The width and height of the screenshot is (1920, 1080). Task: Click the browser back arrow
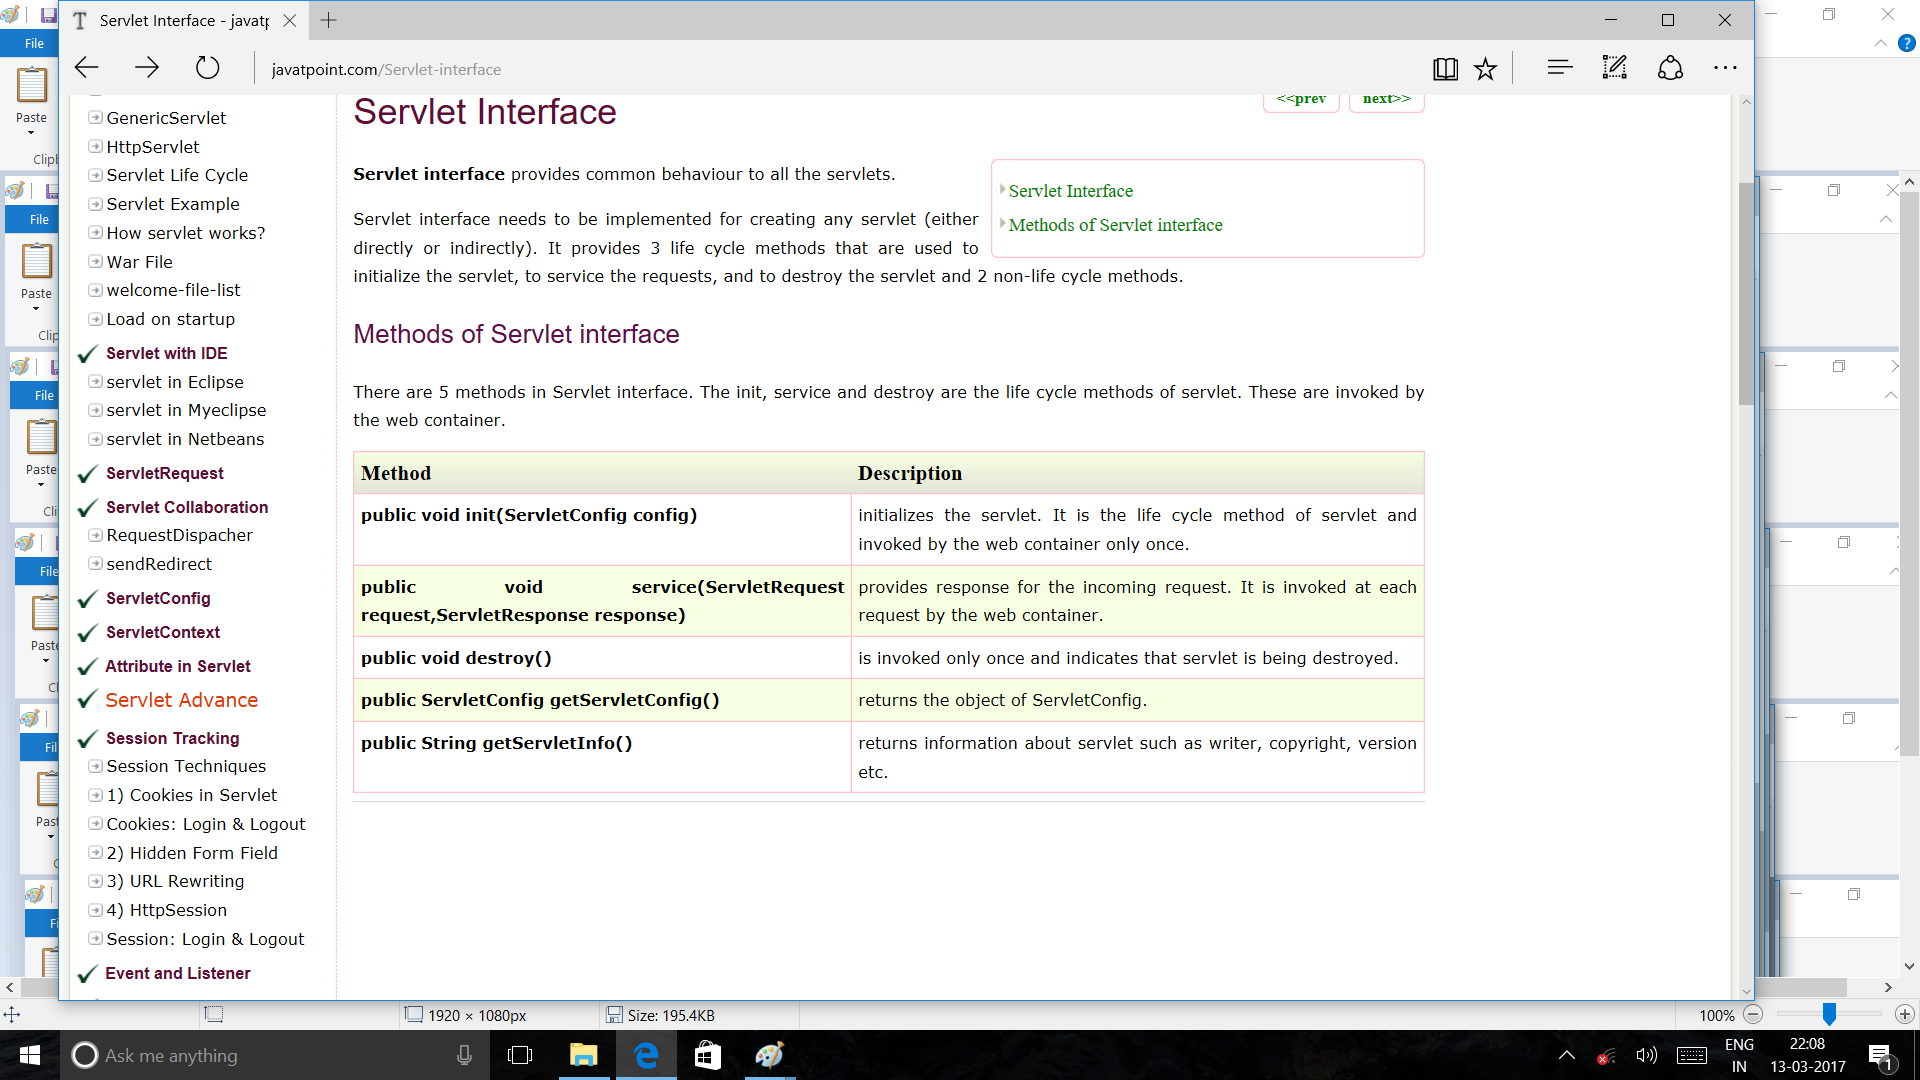(x=87, y=68)
